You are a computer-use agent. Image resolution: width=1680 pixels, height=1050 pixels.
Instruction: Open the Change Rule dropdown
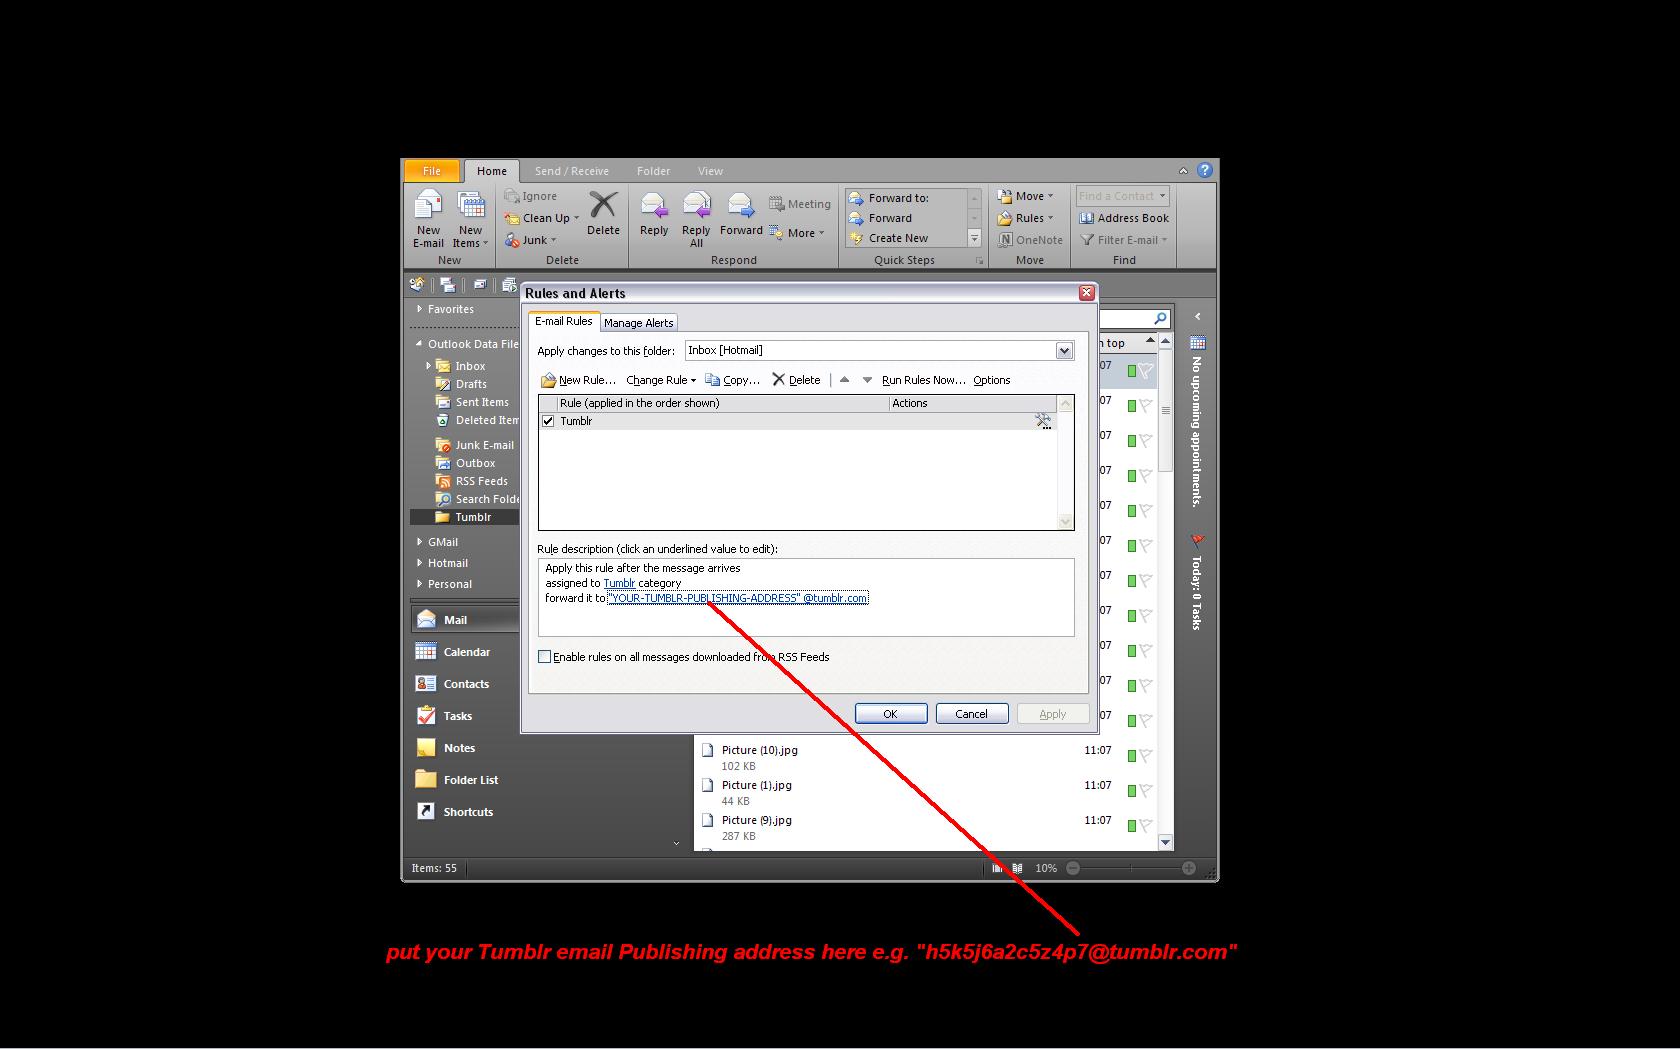pos(661,380)
